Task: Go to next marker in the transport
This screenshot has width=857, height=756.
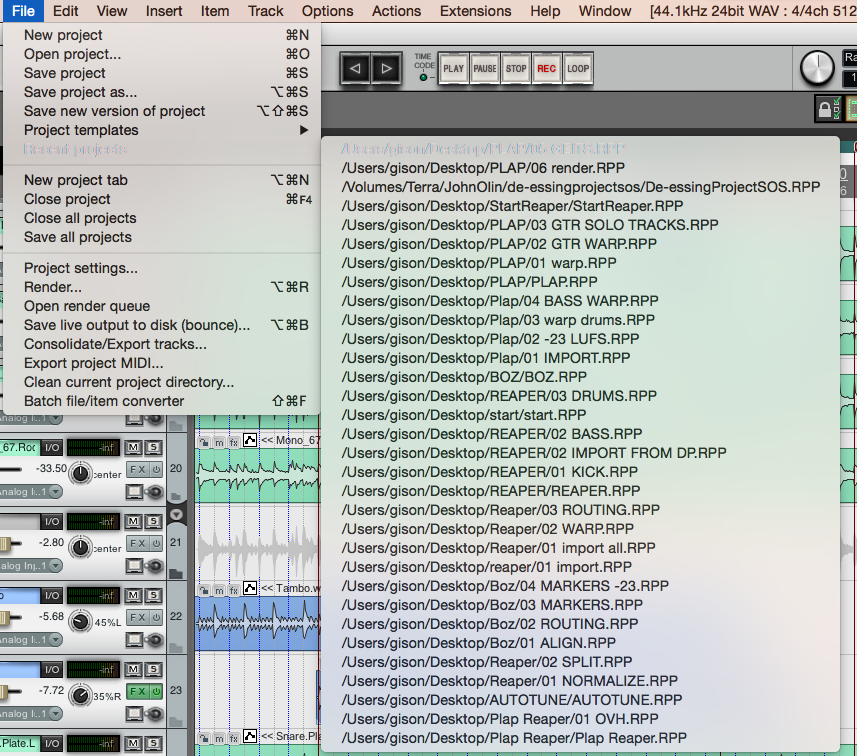Action: [x=386, y=69]
